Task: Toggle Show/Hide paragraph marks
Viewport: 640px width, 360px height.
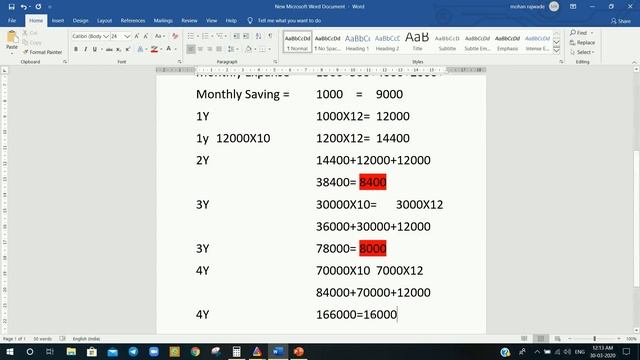Action: [270, 36]
